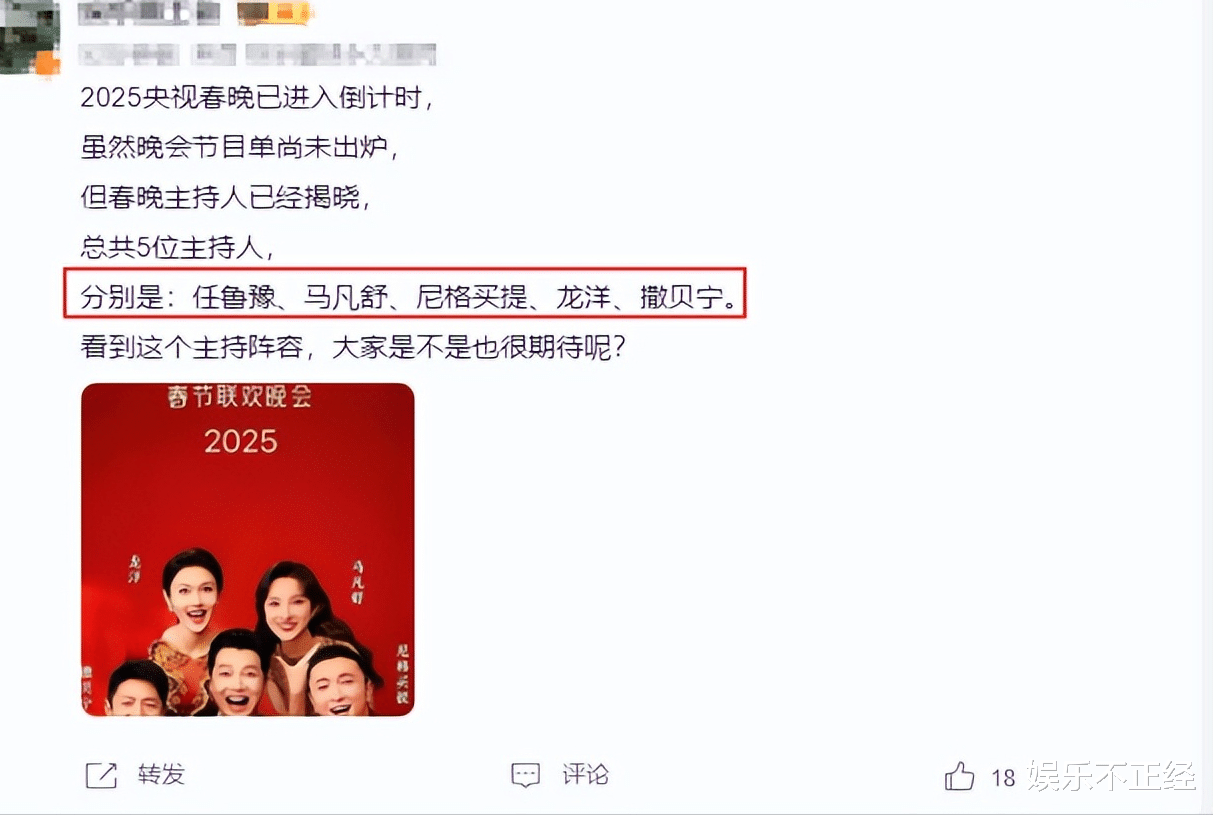This screenshot has width=1213, height=815.
Task: Click the 春节联欢晚会 title on poster
Action: [240, 396]
